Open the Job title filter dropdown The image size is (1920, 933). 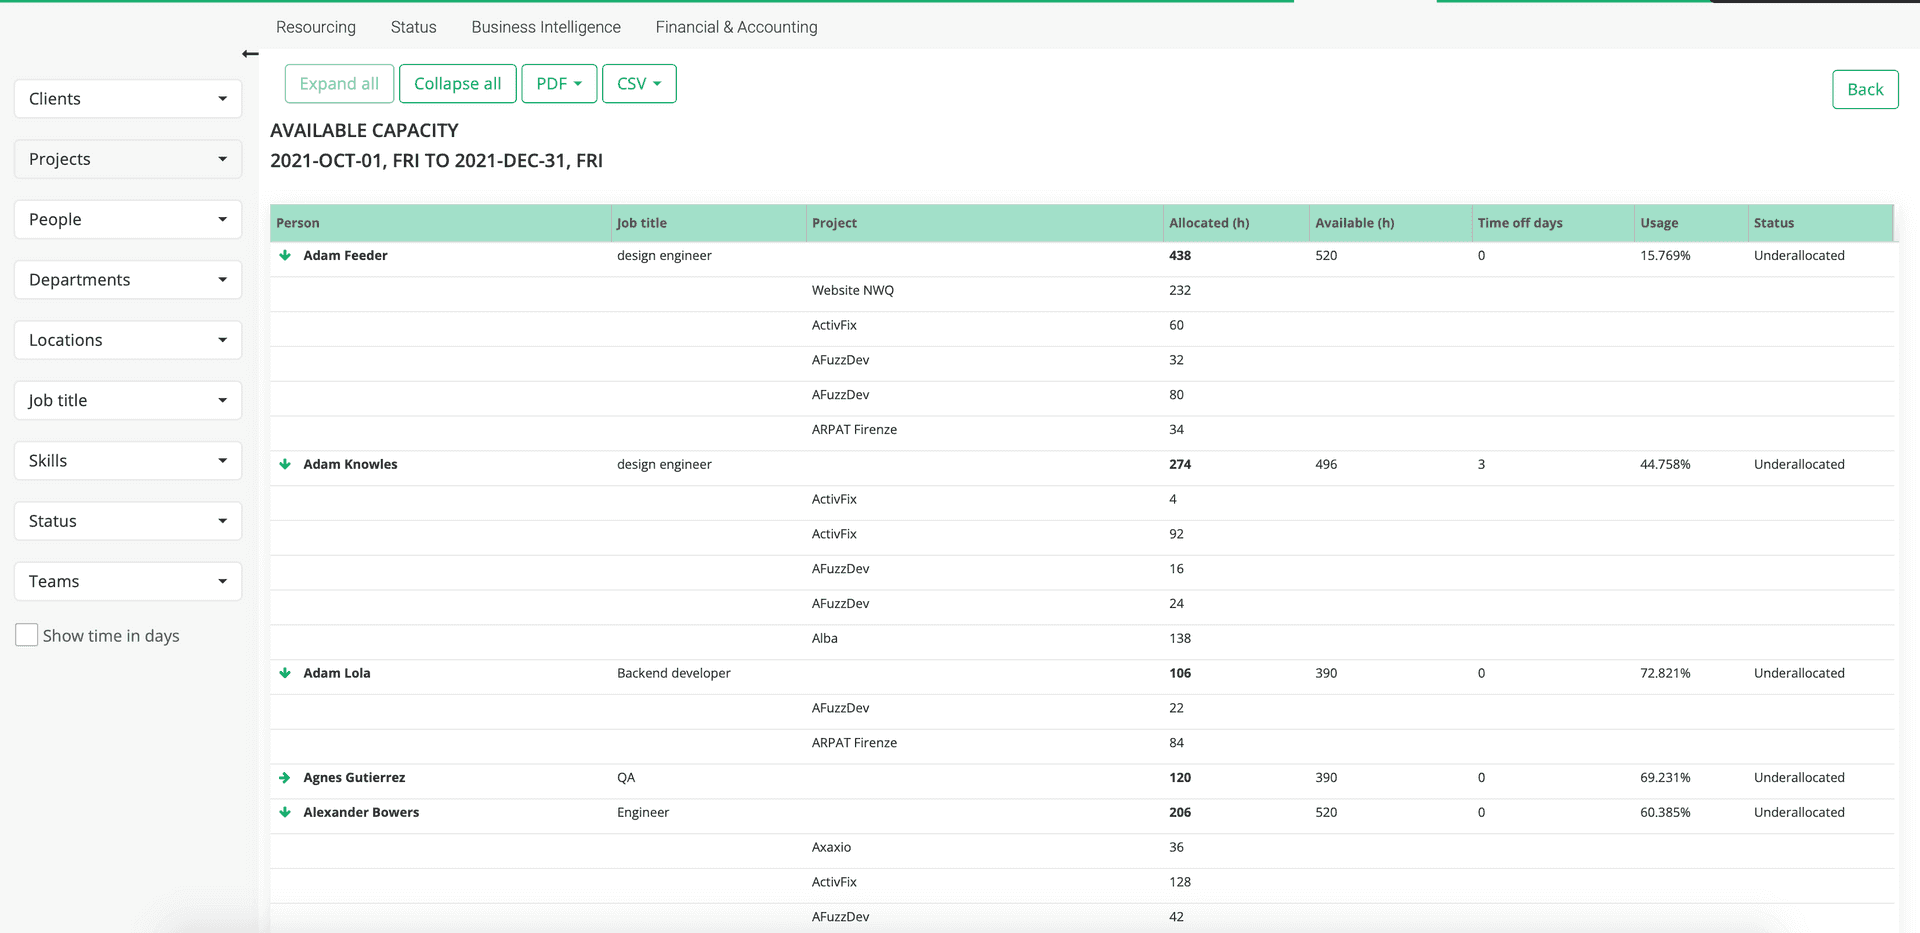(x=128, y=400)
